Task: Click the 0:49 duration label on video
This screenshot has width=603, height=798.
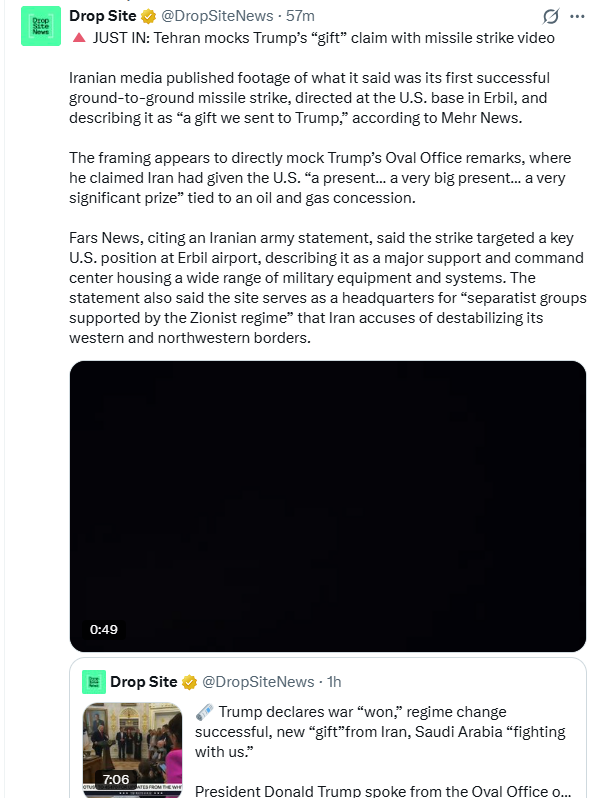Action: pyautogui.click(x=104, y=630)
